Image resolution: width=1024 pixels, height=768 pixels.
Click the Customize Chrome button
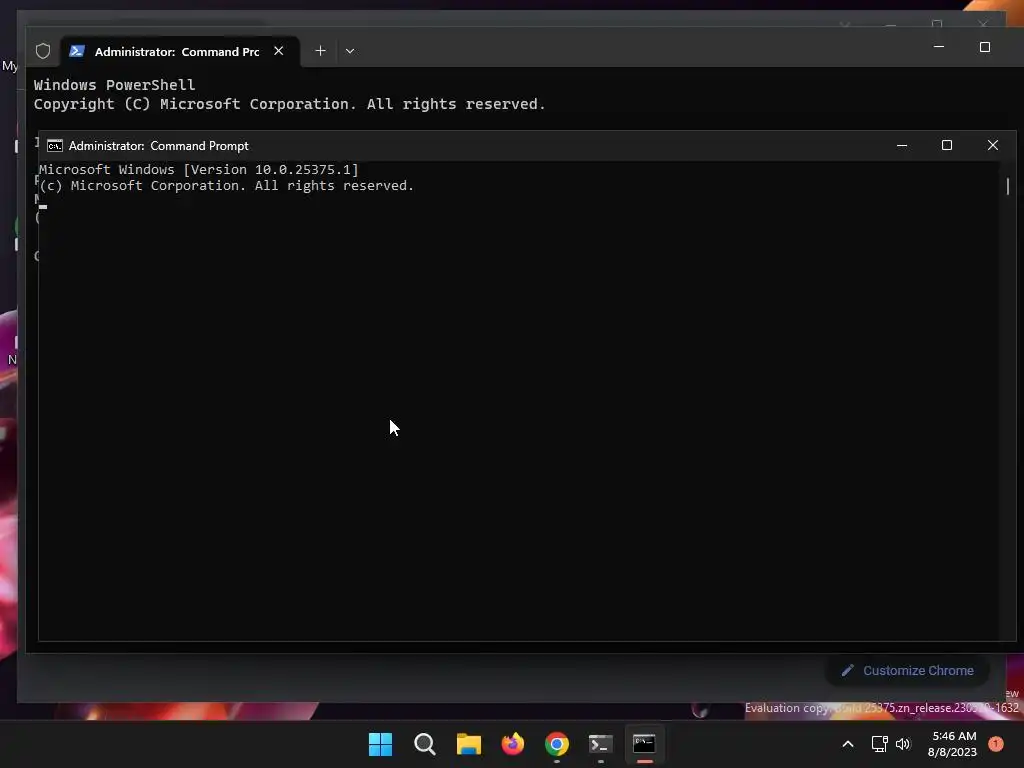[908, 671]
